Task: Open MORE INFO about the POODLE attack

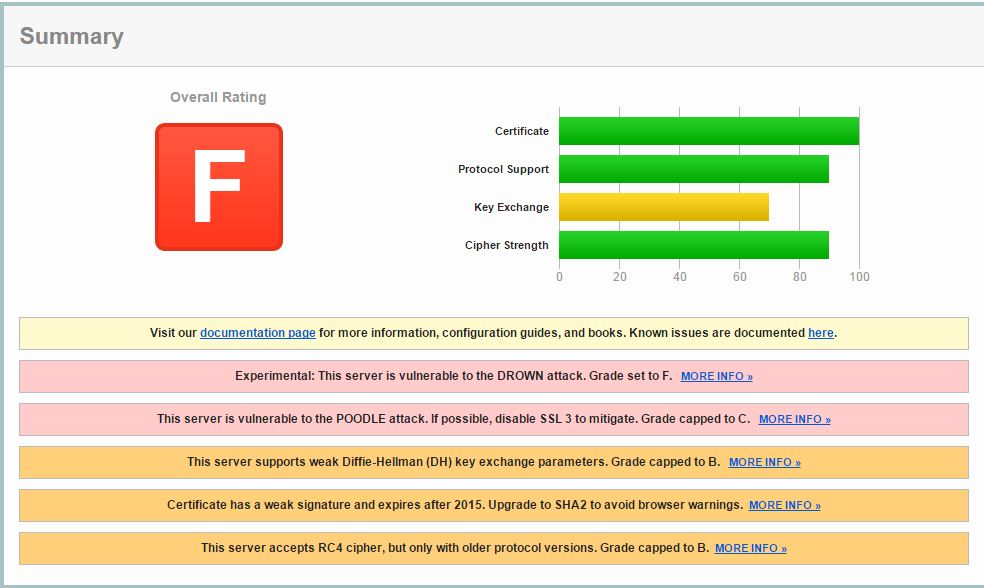Action: point(794,419)
